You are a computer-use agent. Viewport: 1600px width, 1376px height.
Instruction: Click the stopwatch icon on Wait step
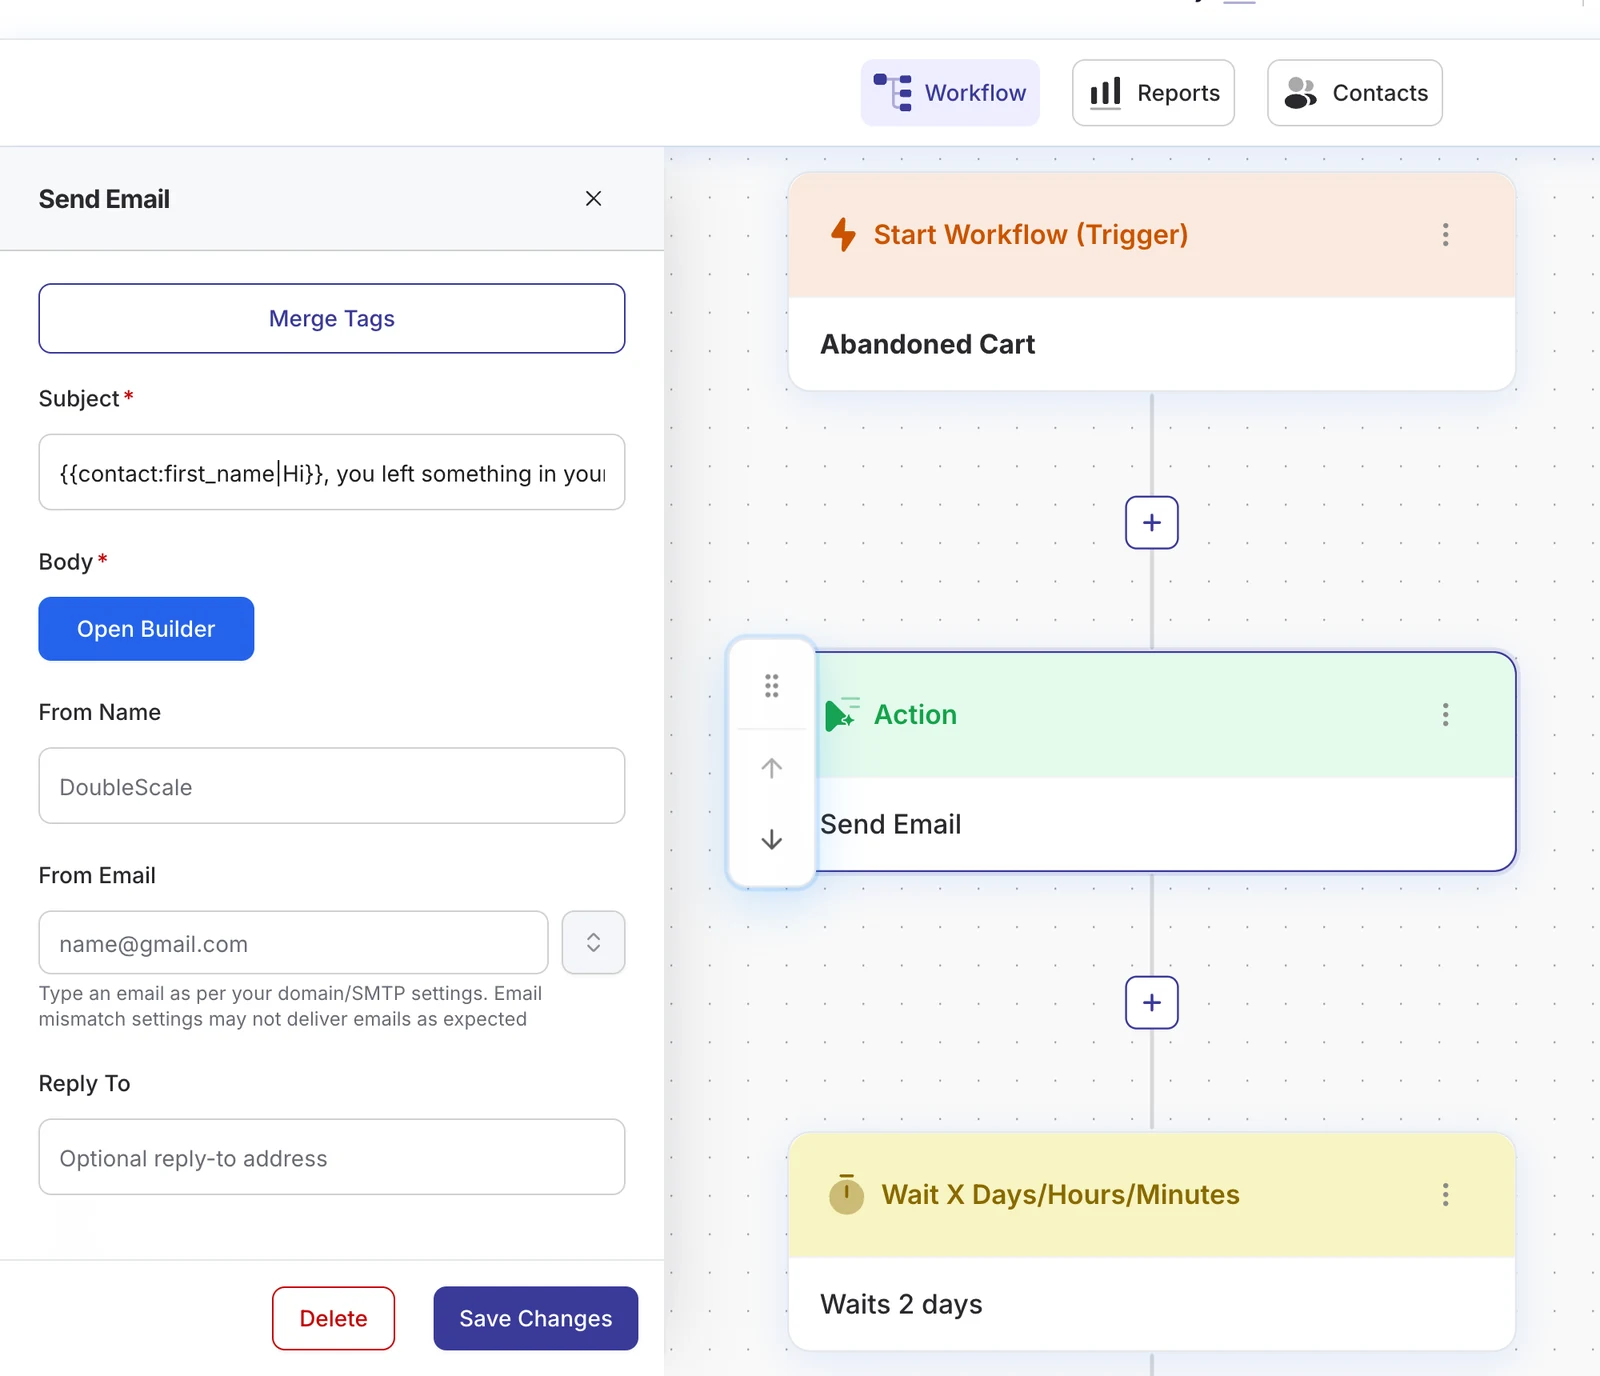846,1194
